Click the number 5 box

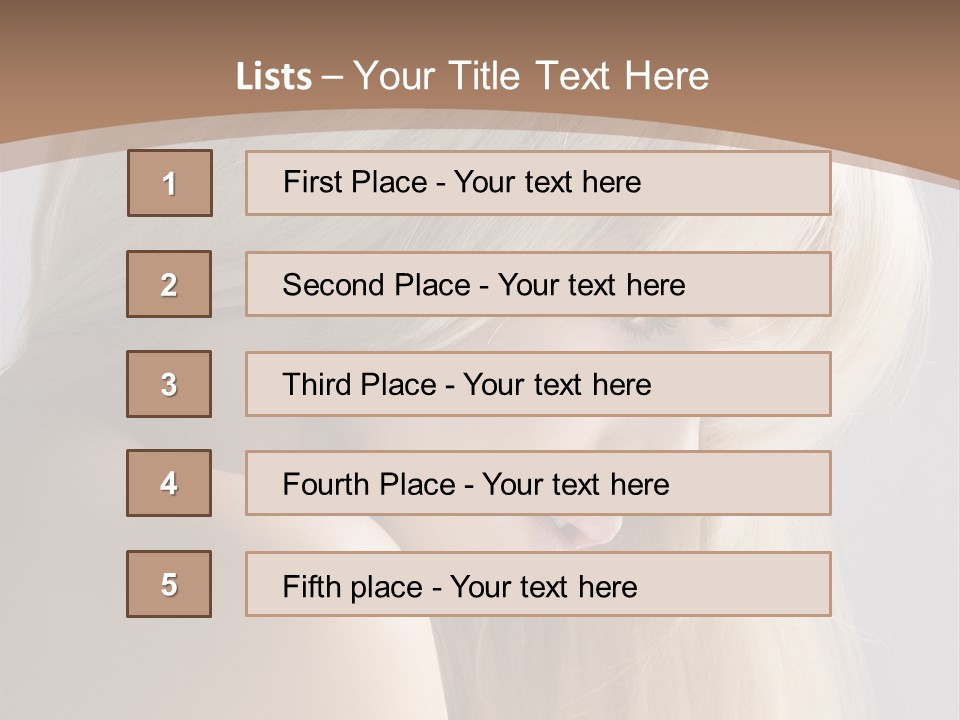169,584
